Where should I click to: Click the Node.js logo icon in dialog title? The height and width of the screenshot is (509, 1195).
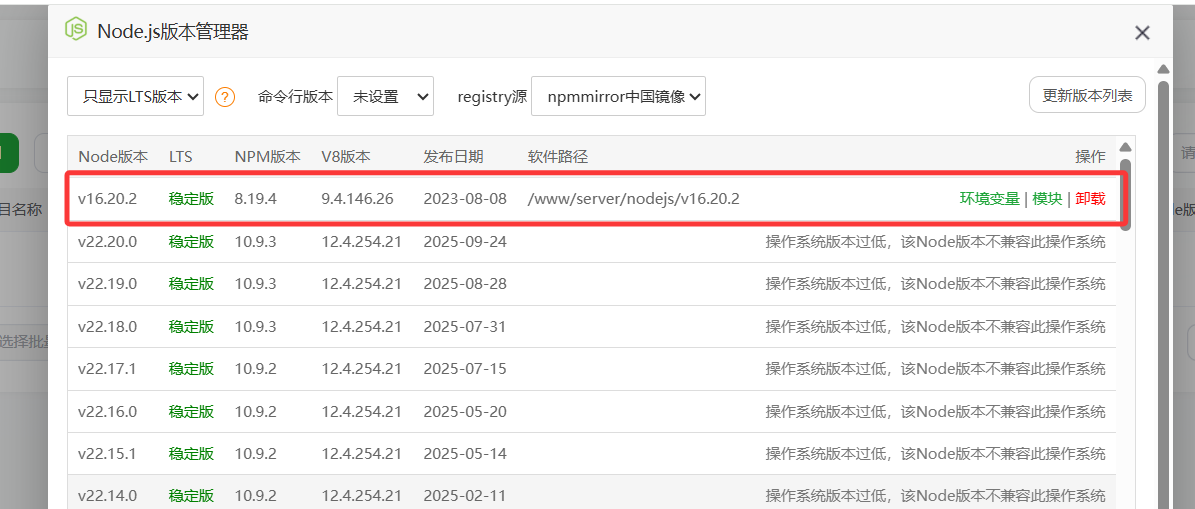(75, 30)
